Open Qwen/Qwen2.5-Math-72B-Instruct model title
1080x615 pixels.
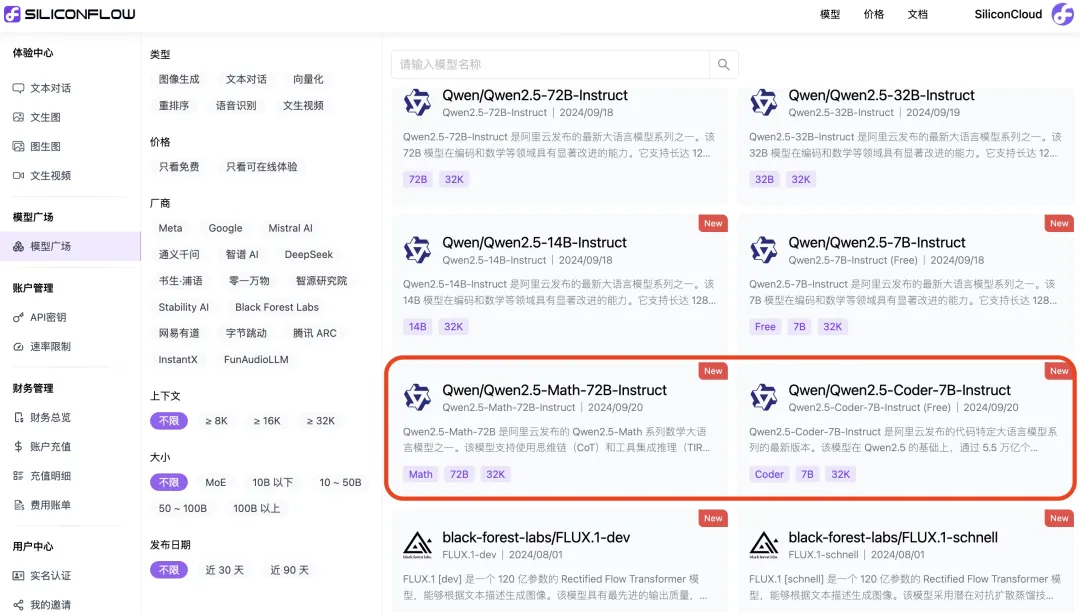tap(554, 390)
